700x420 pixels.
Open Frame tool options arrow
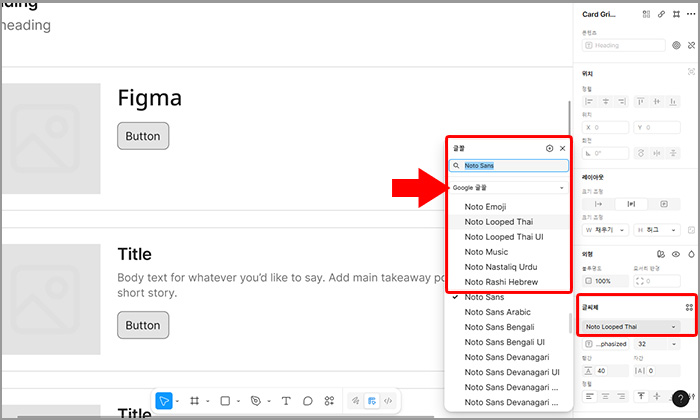[208, 401]
